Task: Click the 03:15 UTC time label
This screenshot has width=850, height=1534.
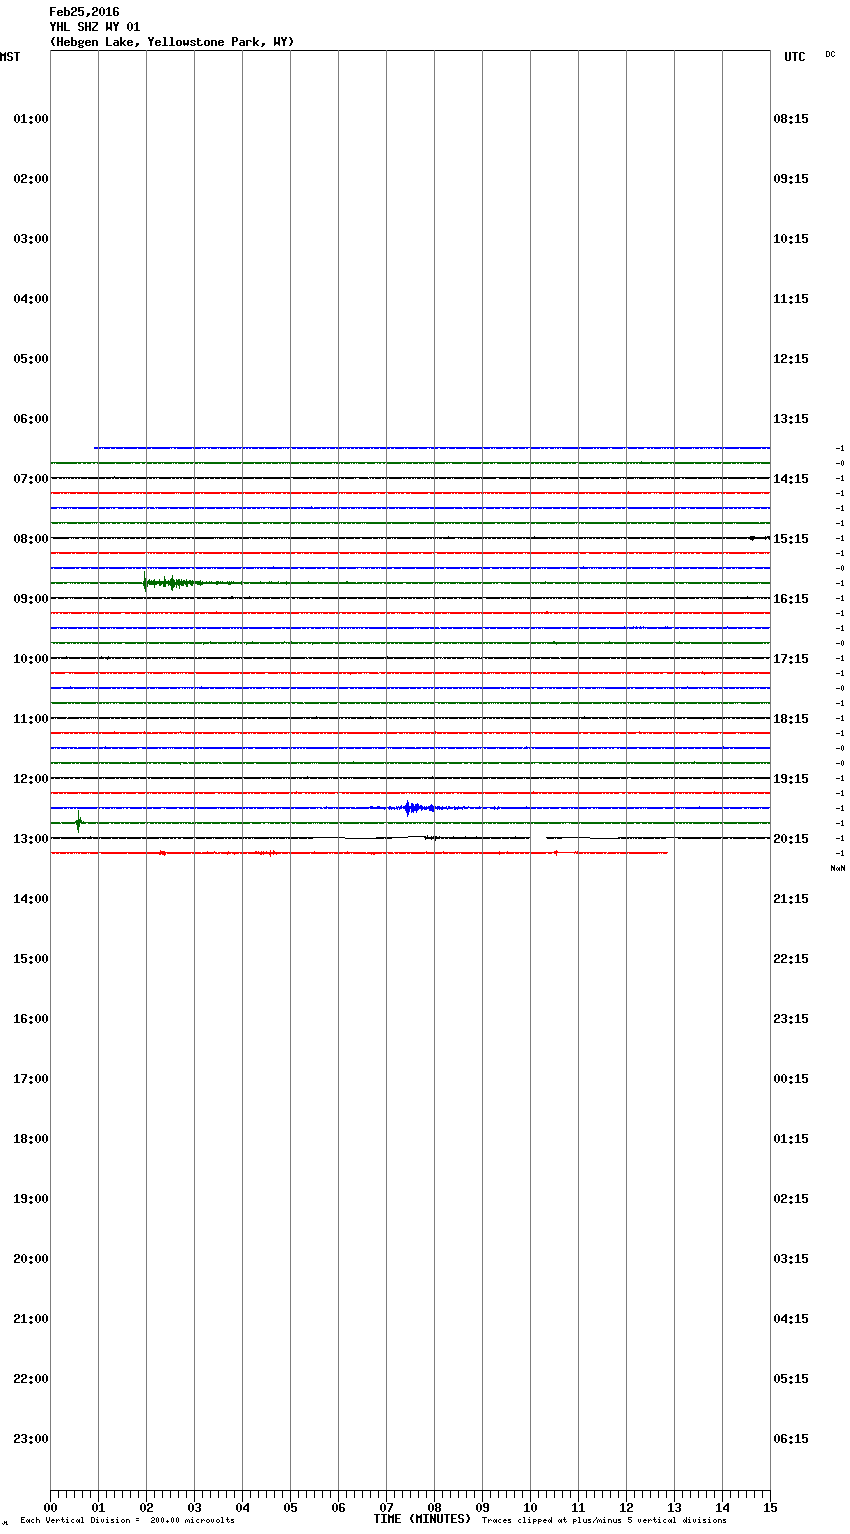Action: click(x=791, y=1259)
